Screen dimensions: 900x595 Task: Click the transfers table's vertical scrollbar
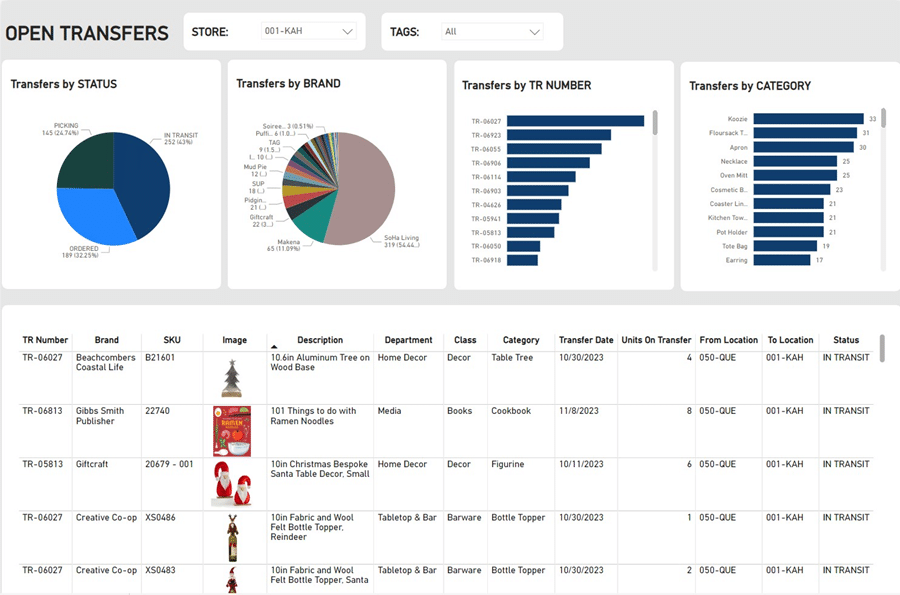click(882, 348)
